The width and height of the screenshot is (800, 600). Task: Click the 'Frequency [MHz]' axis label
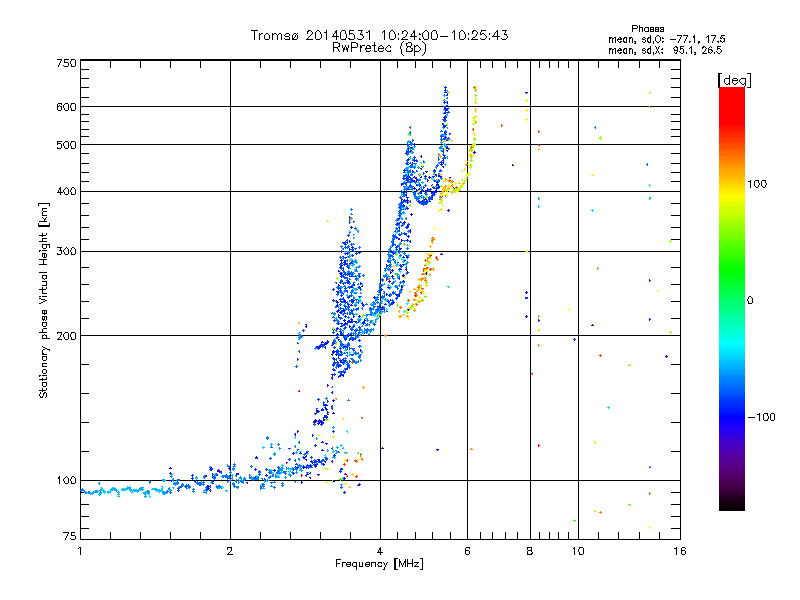[379, 564]
